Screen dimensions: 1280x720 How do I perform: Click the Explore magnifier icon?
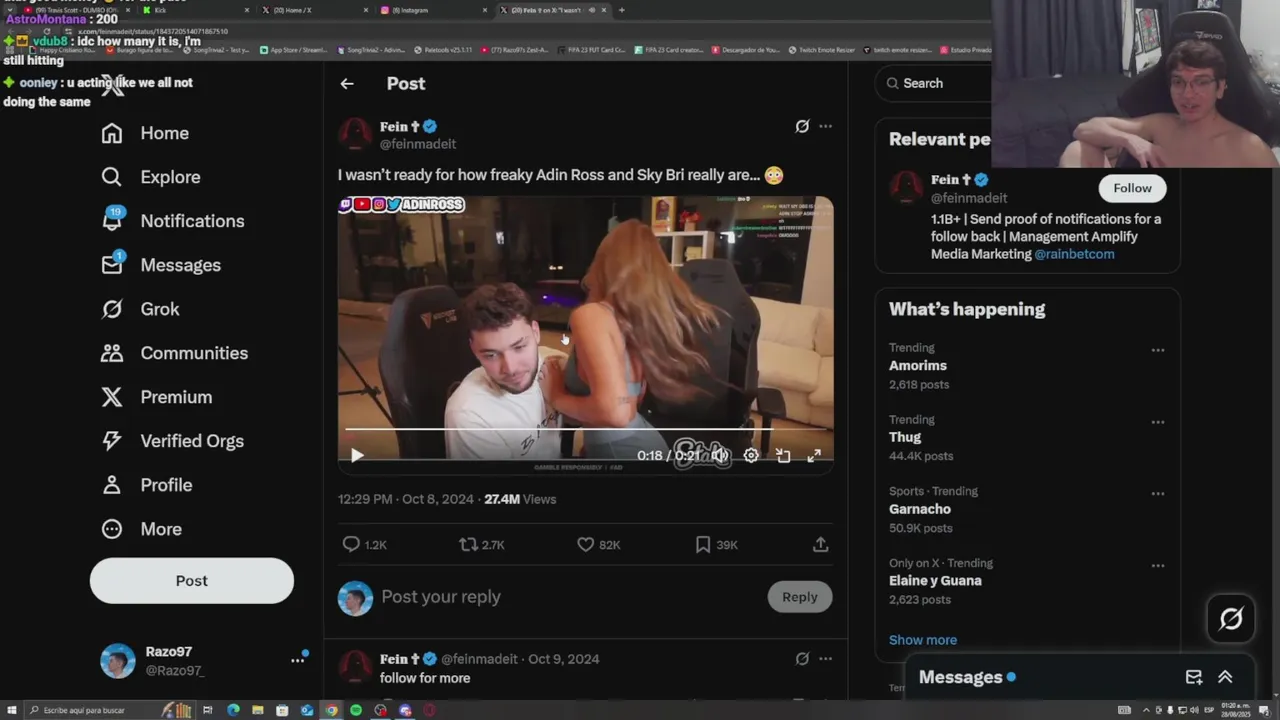(x=112, y=177)
